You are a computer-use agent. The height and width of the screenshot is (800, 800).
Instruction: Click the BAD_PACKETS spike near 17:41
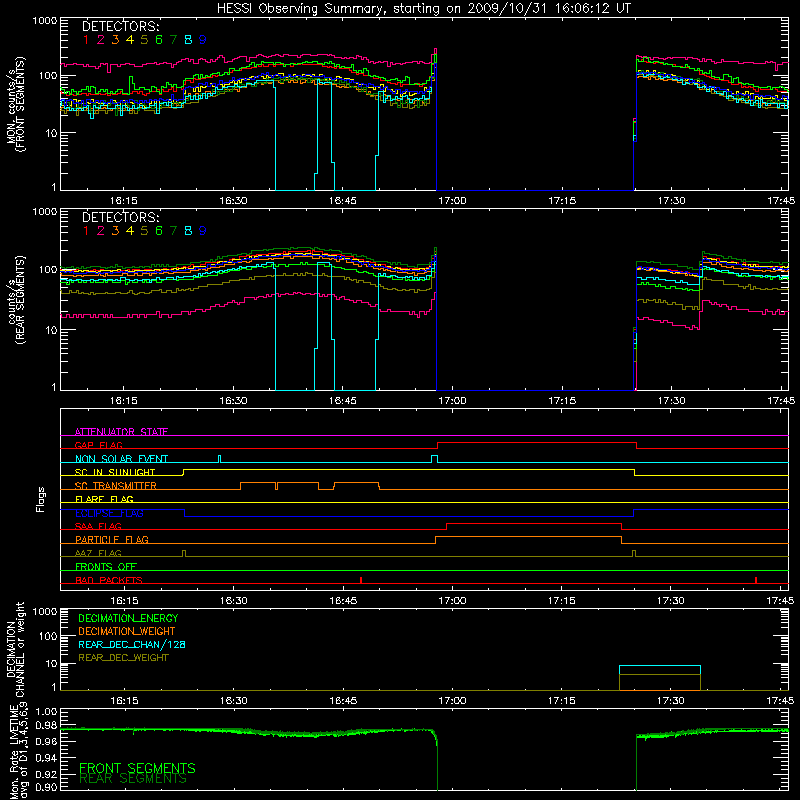click(756, 580)
